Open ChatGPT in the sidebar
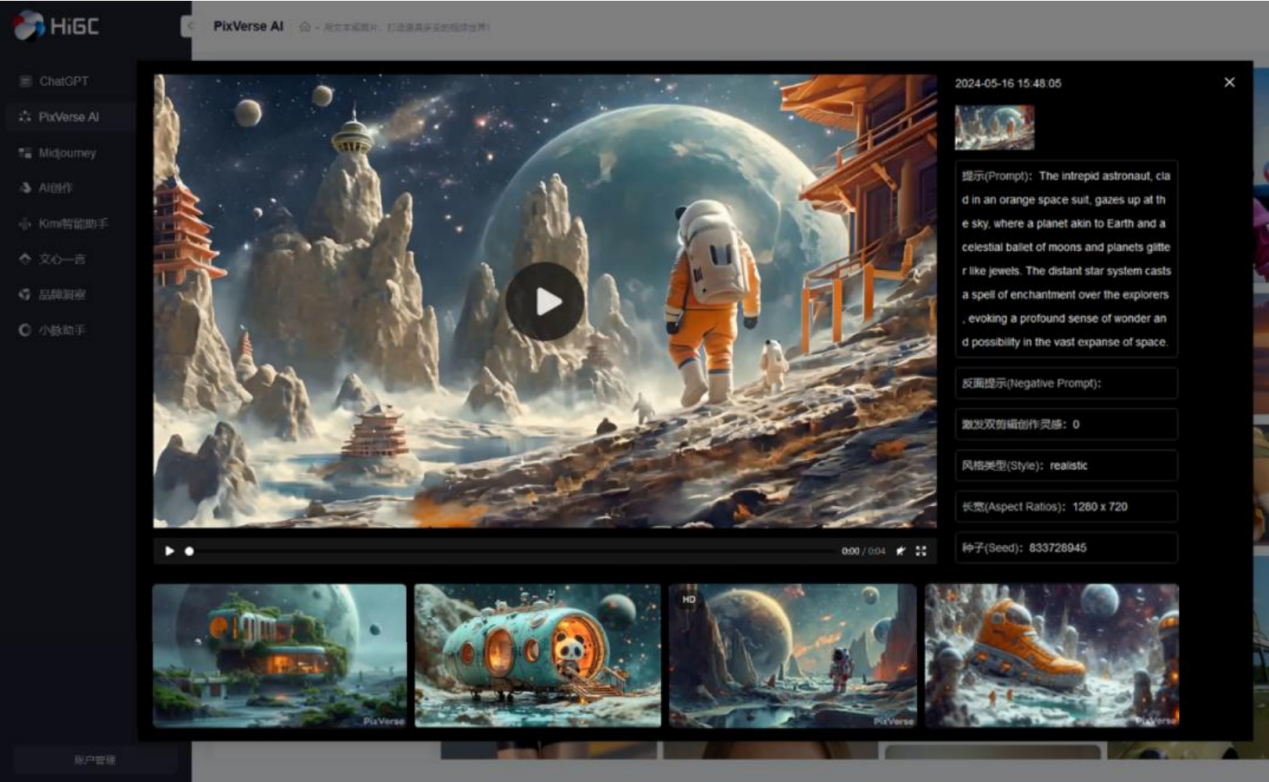The width and height of the screenshot is (1269, 782). (63, 81)
